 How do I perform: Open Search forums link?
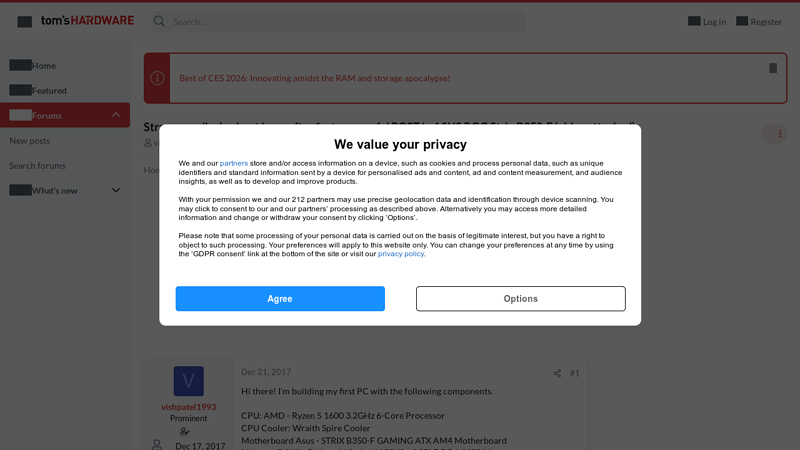coord(38,166)
